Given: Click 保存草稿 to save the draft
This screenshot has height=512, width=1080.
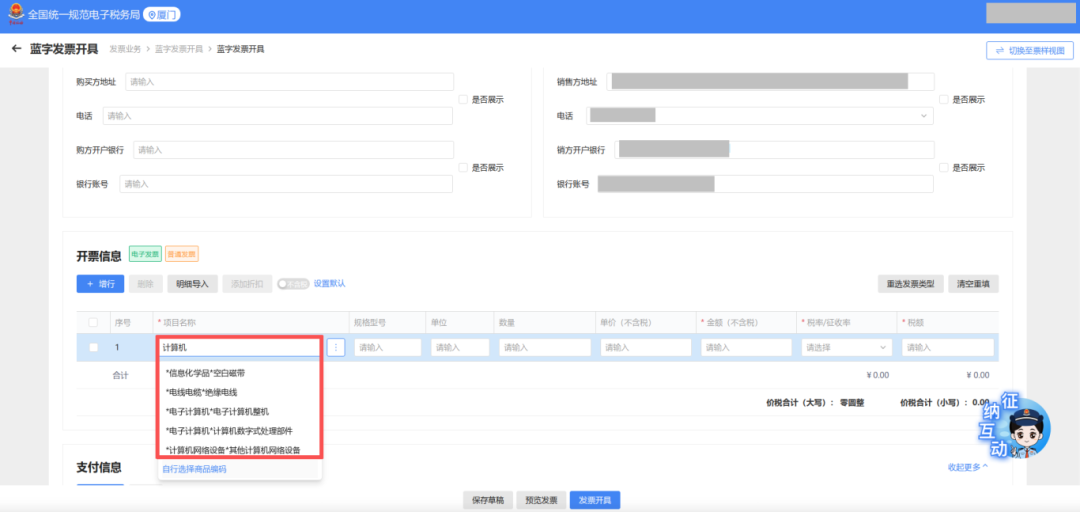Looking at the screenshot, I should [x=488, y=500].
